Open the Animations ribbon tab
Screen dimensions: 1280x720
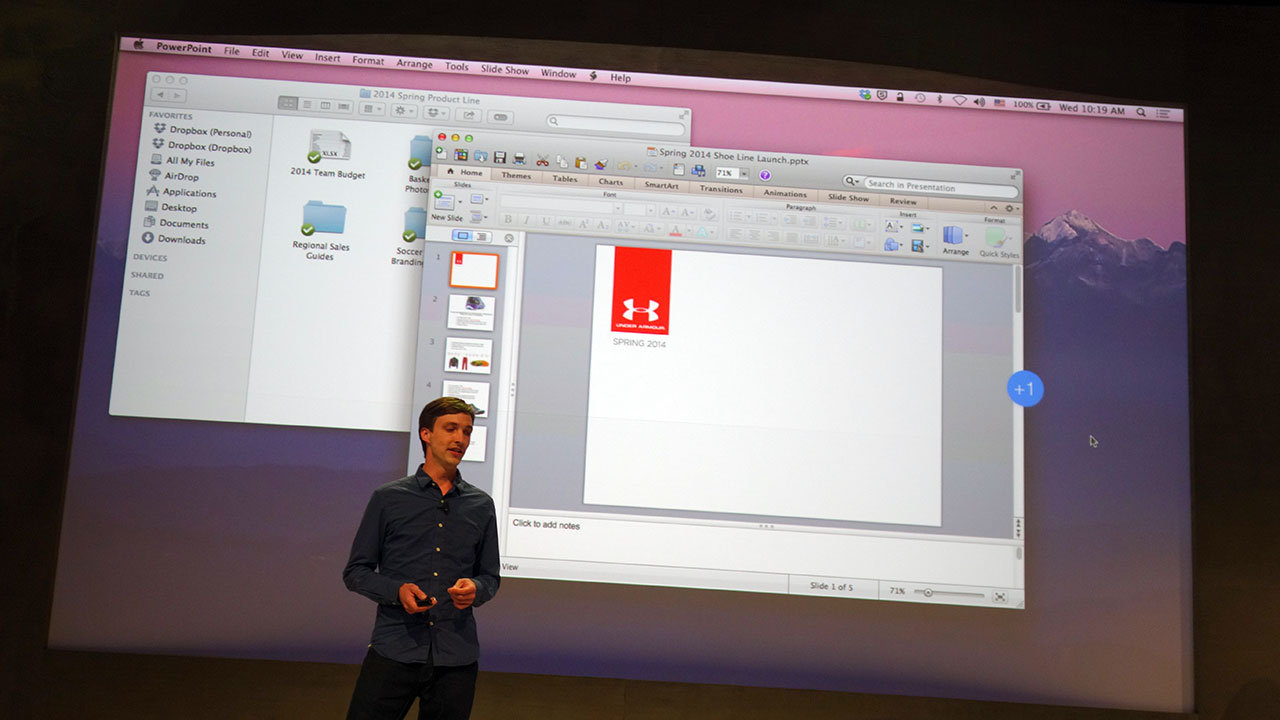coord(785,194)
